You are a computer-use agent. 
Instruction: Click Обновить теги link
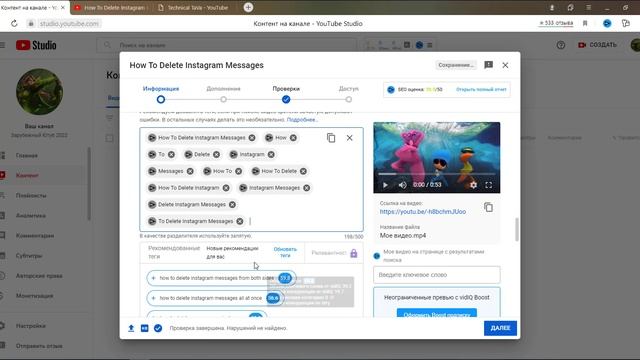point(285,252)
